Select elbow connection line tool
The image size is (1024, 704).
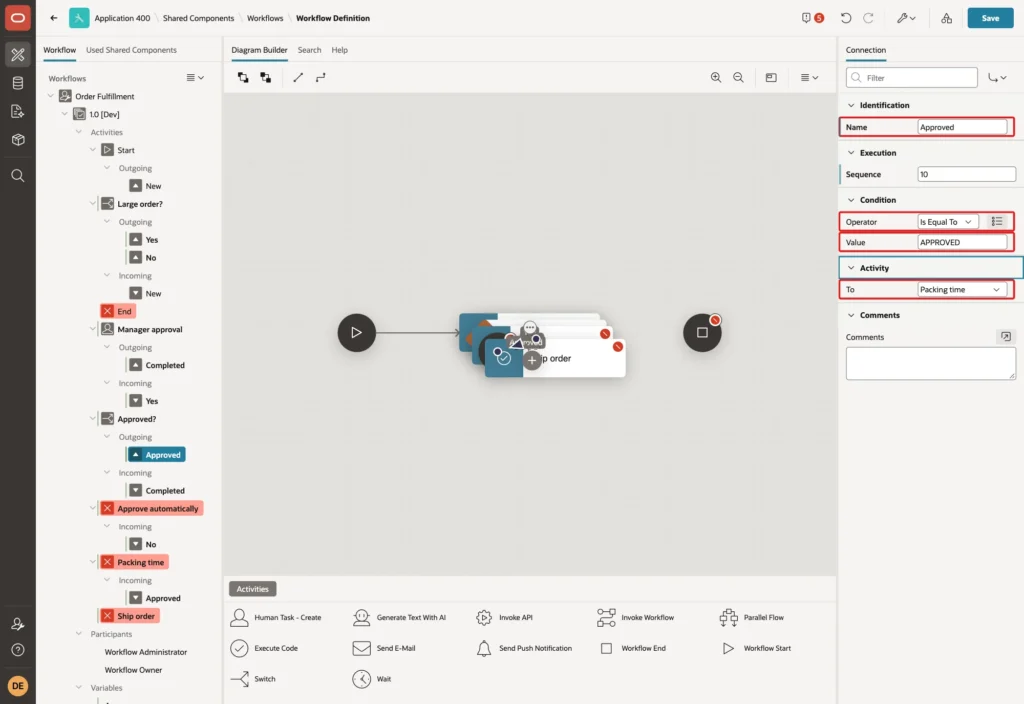pyautogui.click(x=321, y=77)
